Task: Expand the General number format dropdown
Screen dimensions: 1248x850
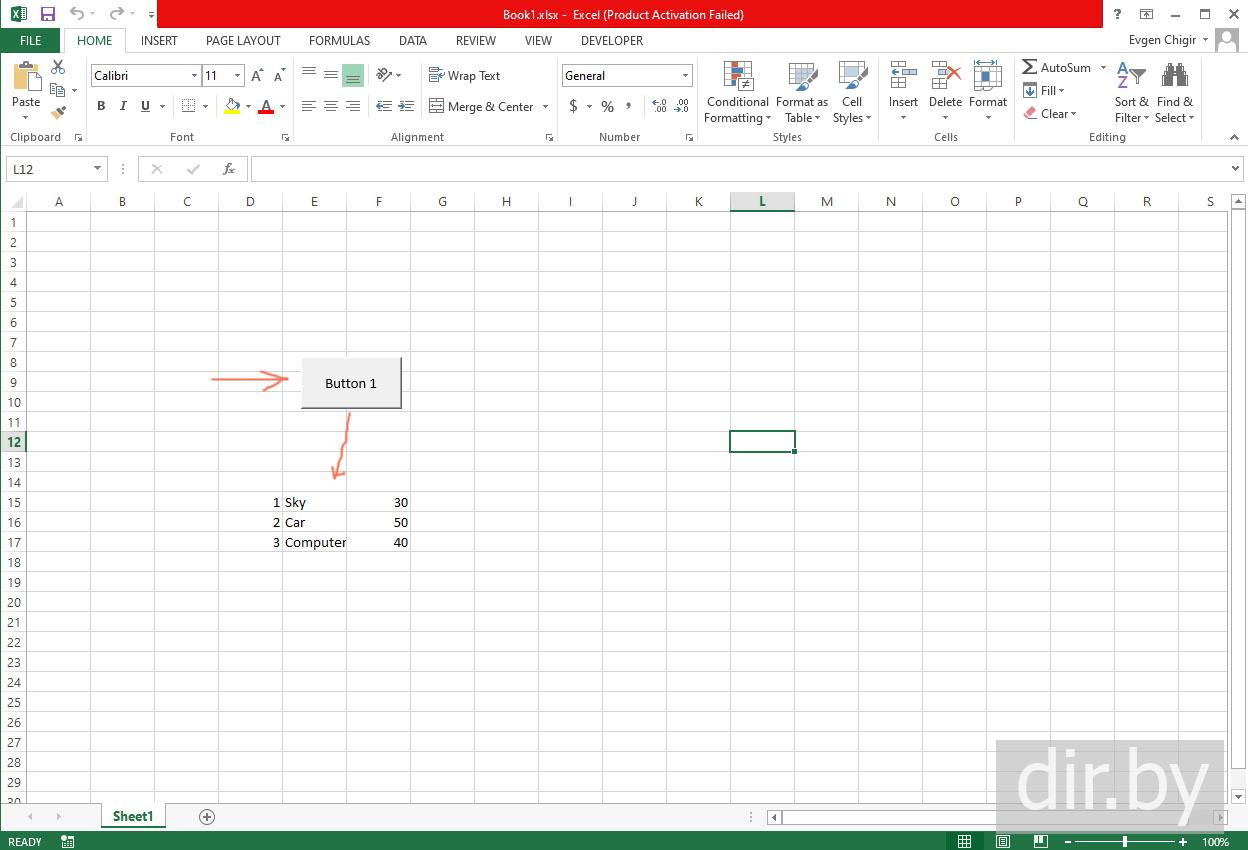Action: coord(685,76)
